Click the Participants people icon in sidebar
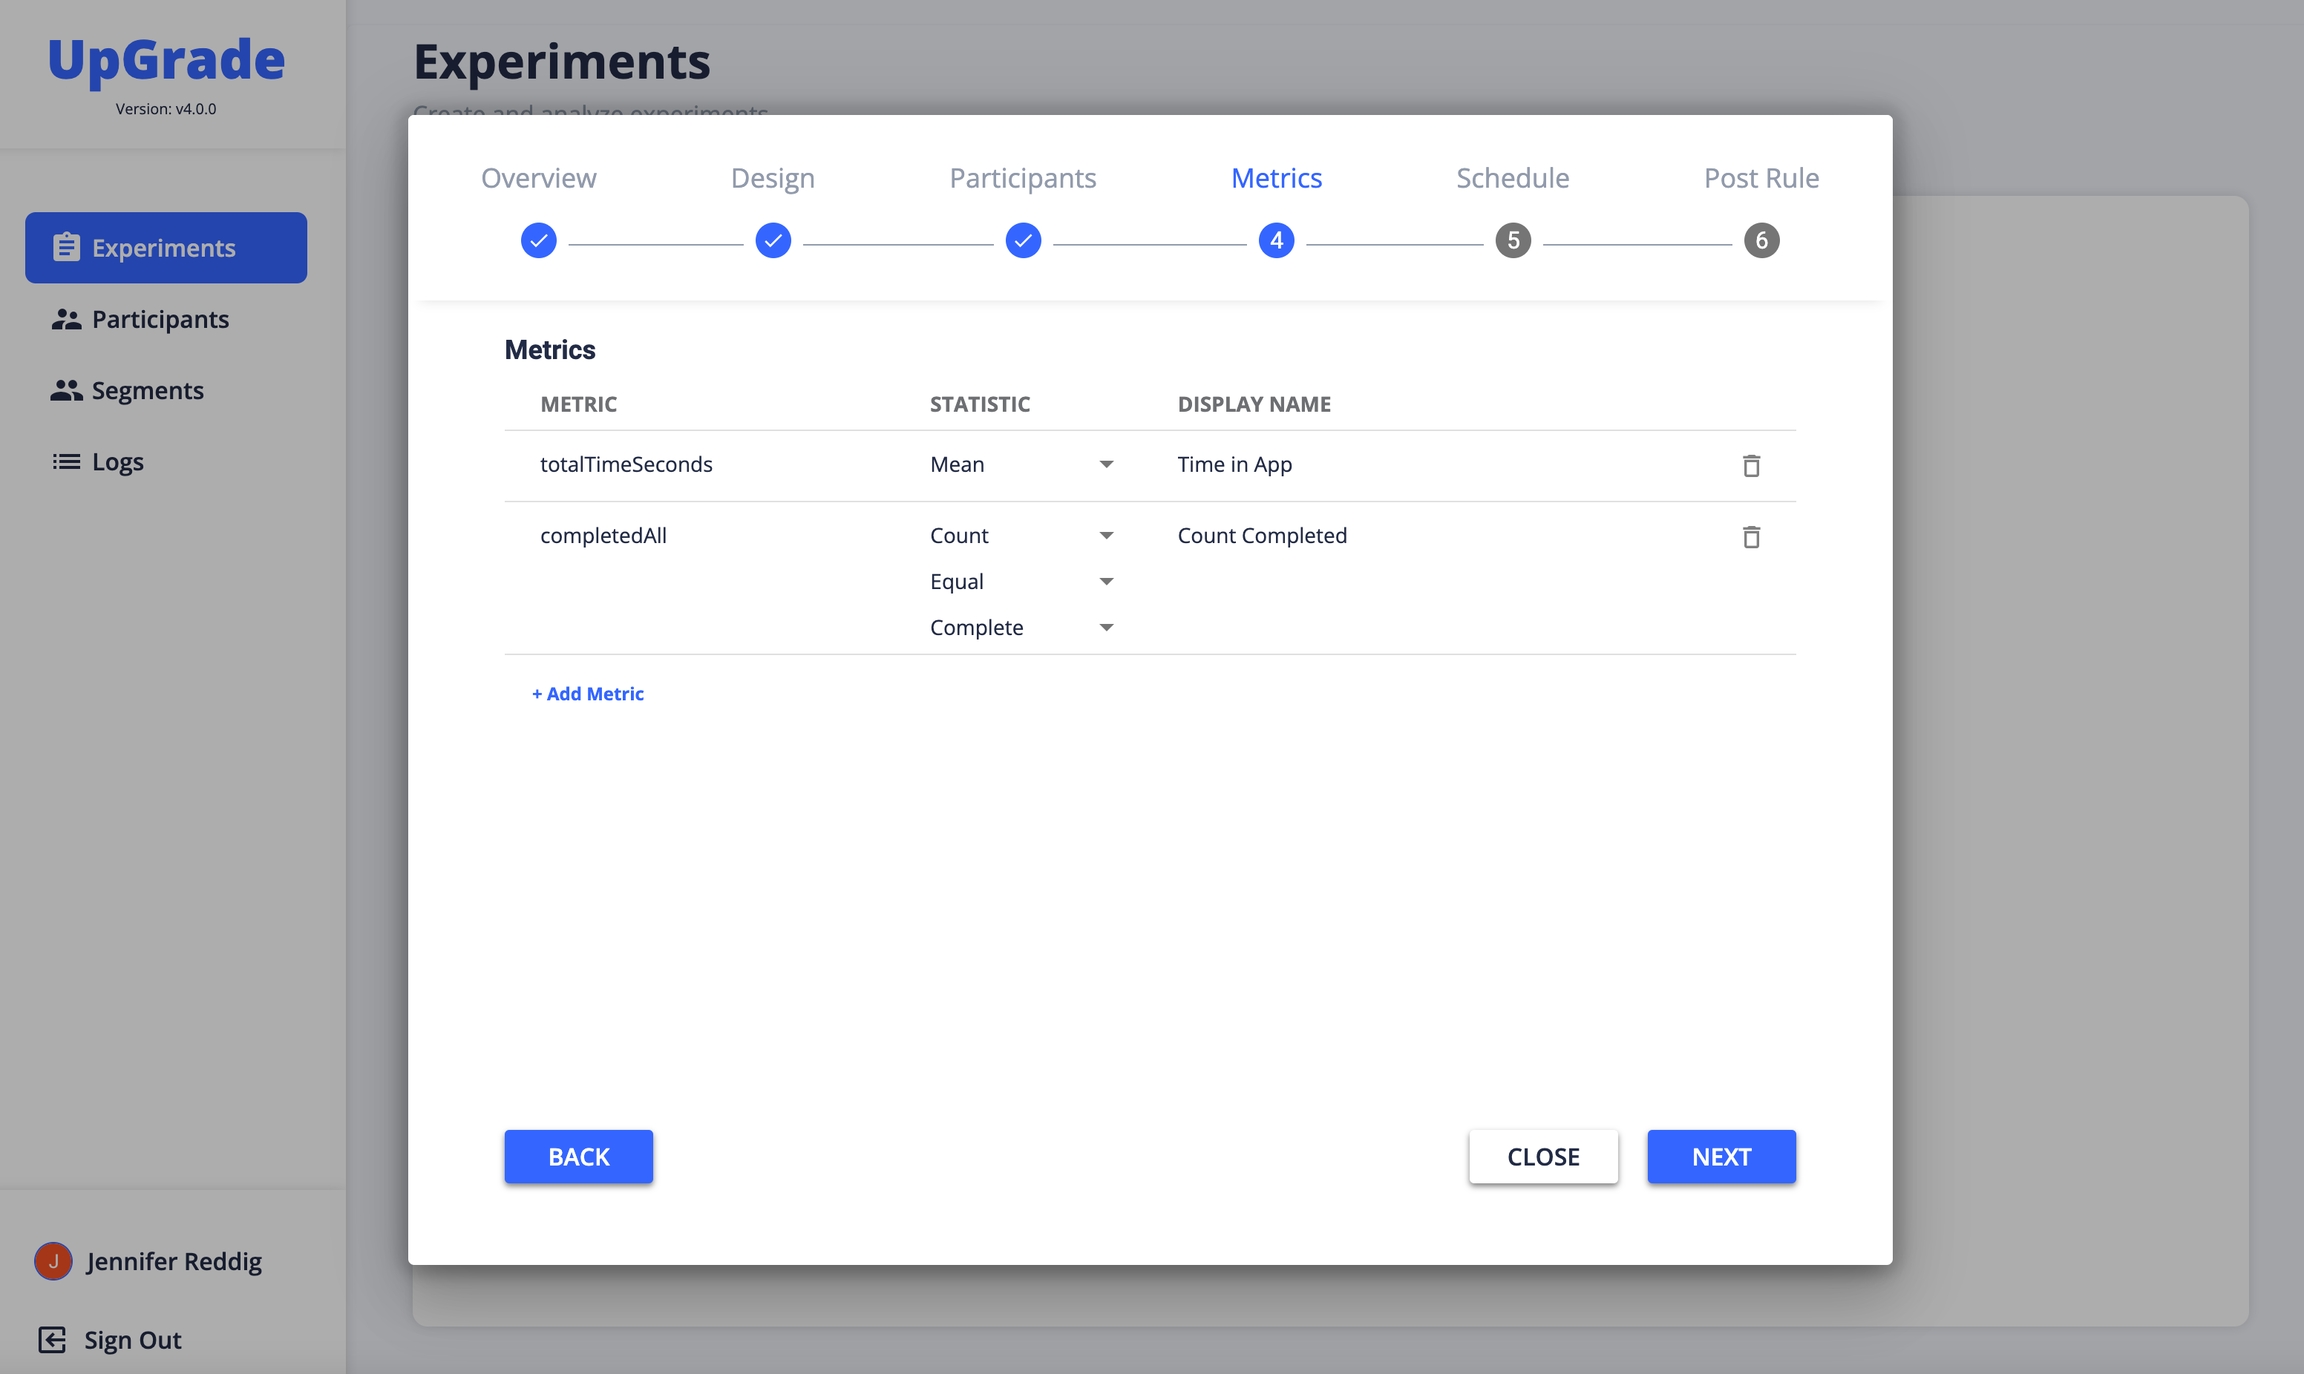2304x1374 pixels. 66,319
